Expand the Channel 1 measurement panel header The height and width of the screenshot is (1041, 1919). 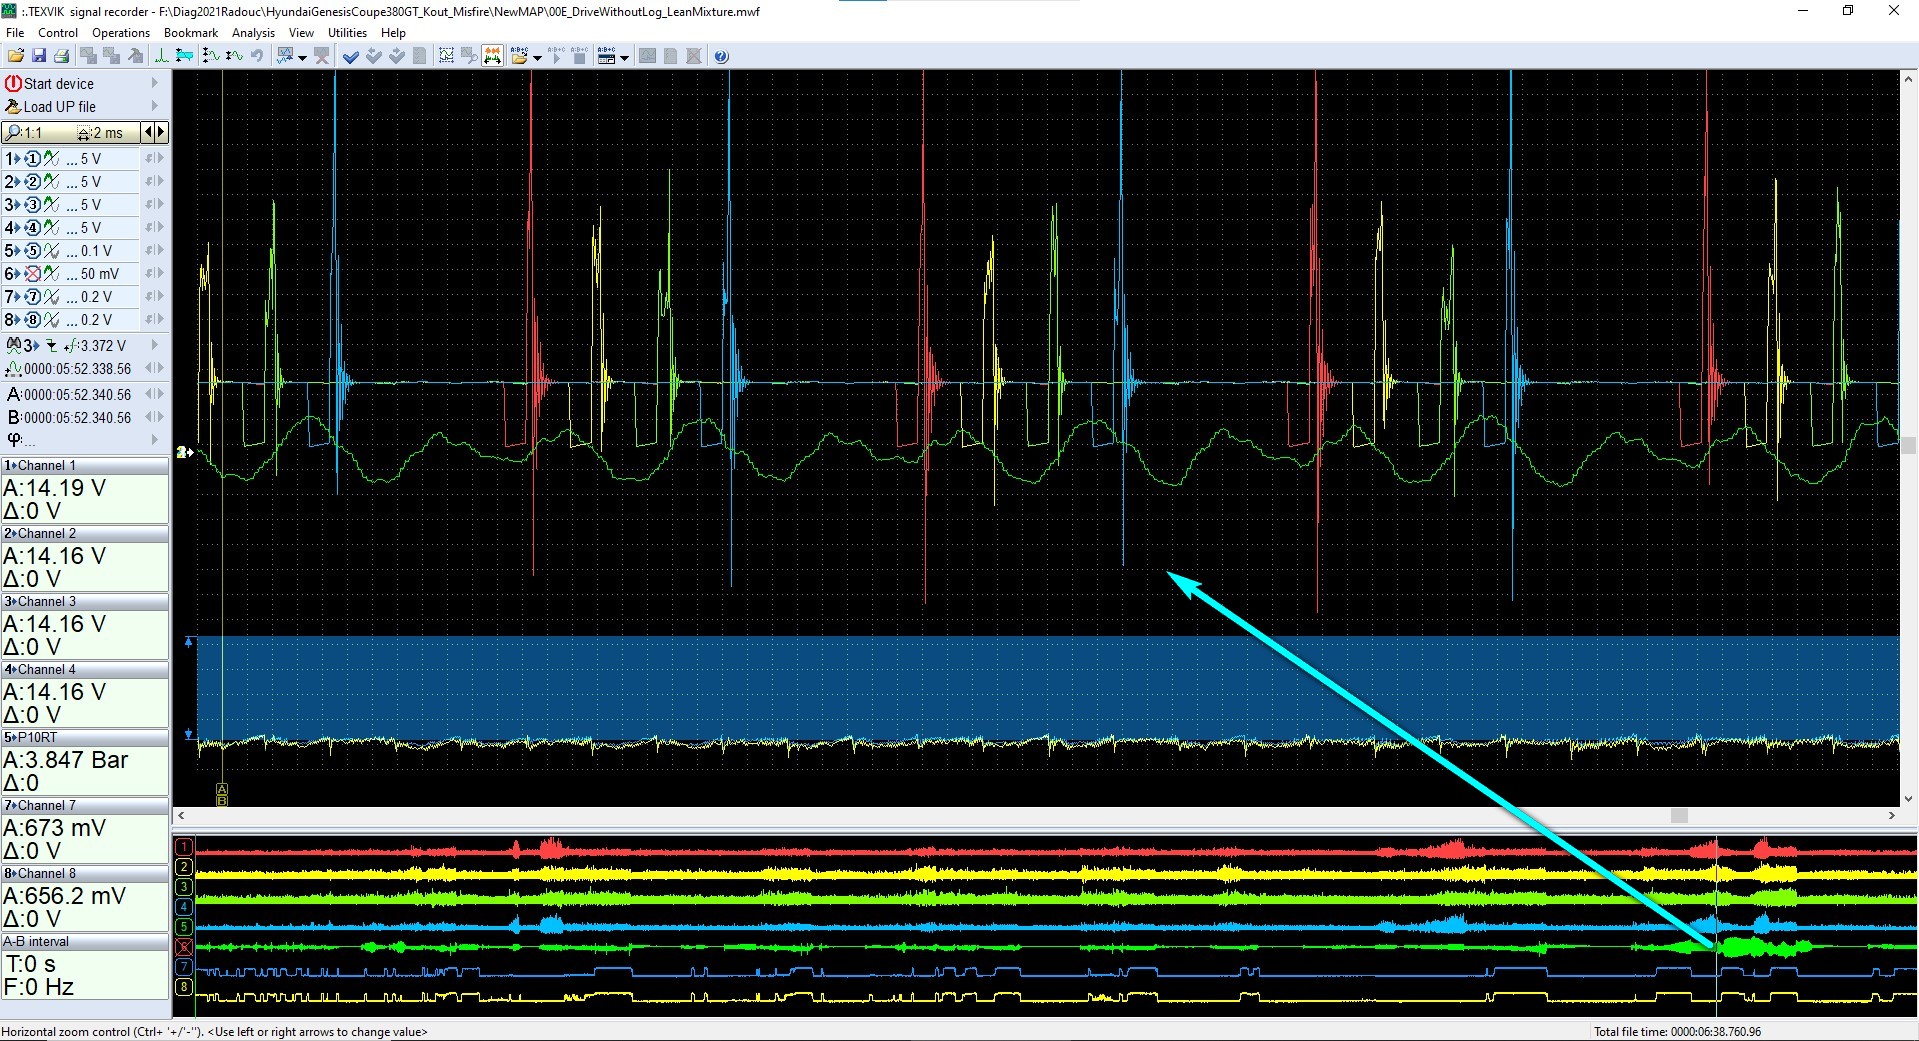click(x=85, y=465)
